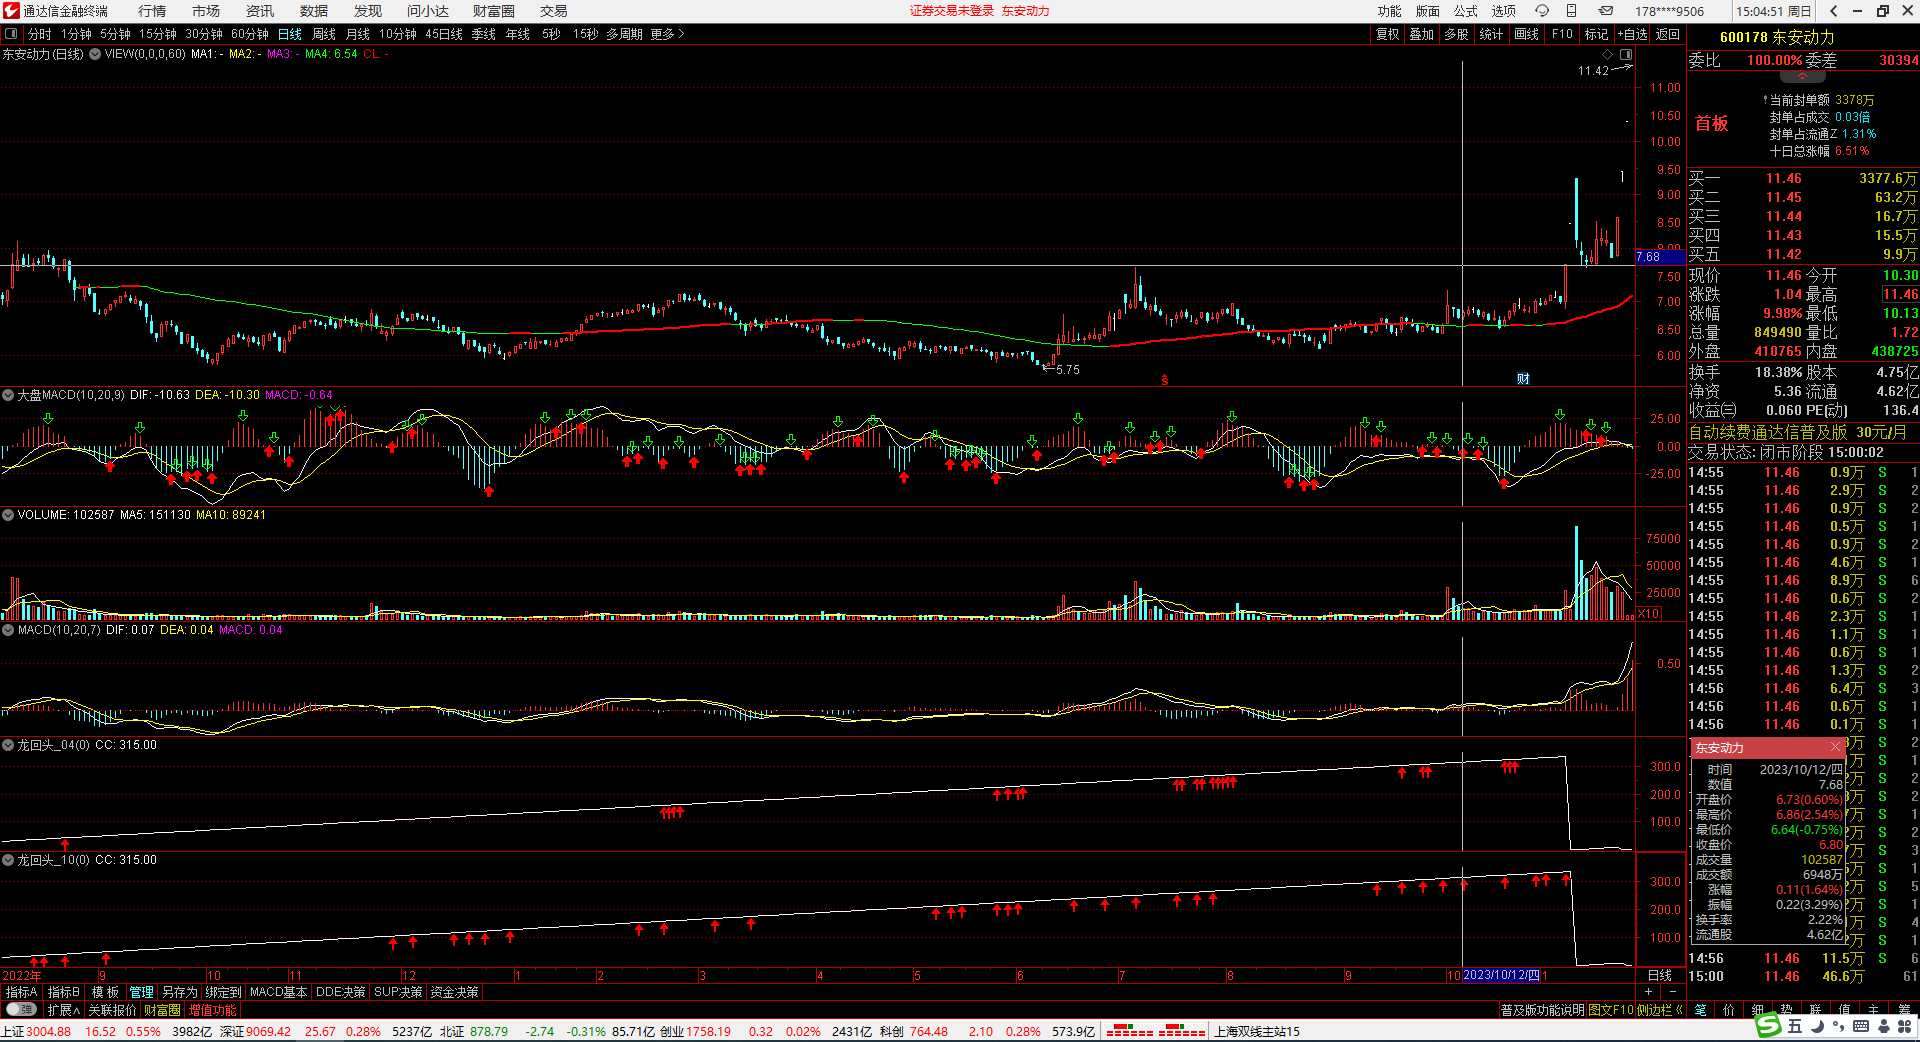Click the 画线 drawing tools button
The height and width of the screenshot is (1042, 1920).
1527,34
